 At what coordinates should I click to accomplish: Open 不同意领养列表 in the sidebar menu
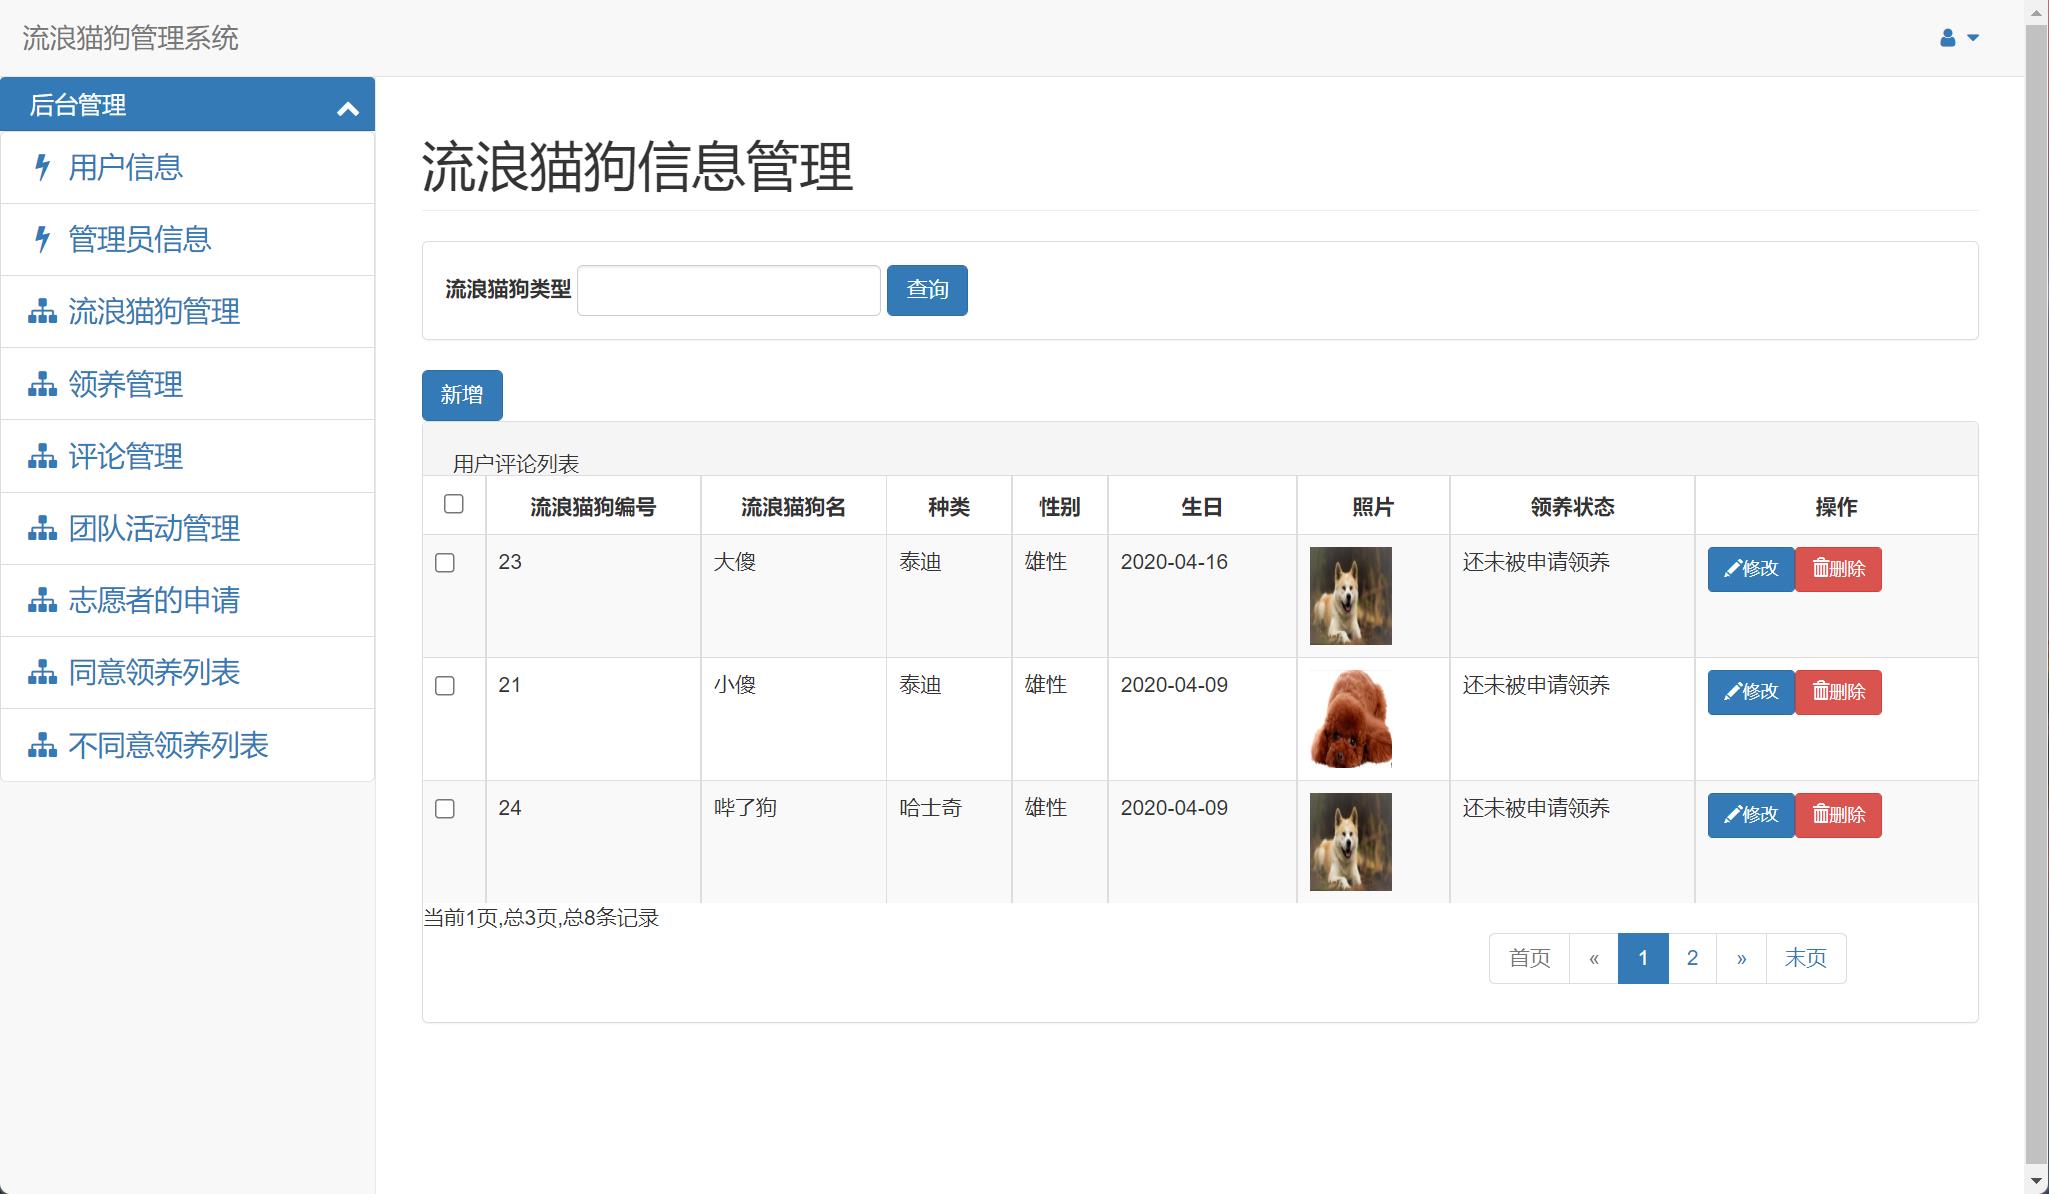pyautogui.click(x=168, y=745)
